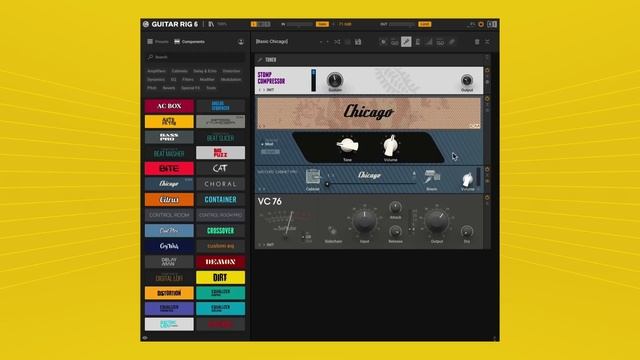Select the Digital LoFi component tile
This screenshot has width=640, height=360.
[169, 278]
